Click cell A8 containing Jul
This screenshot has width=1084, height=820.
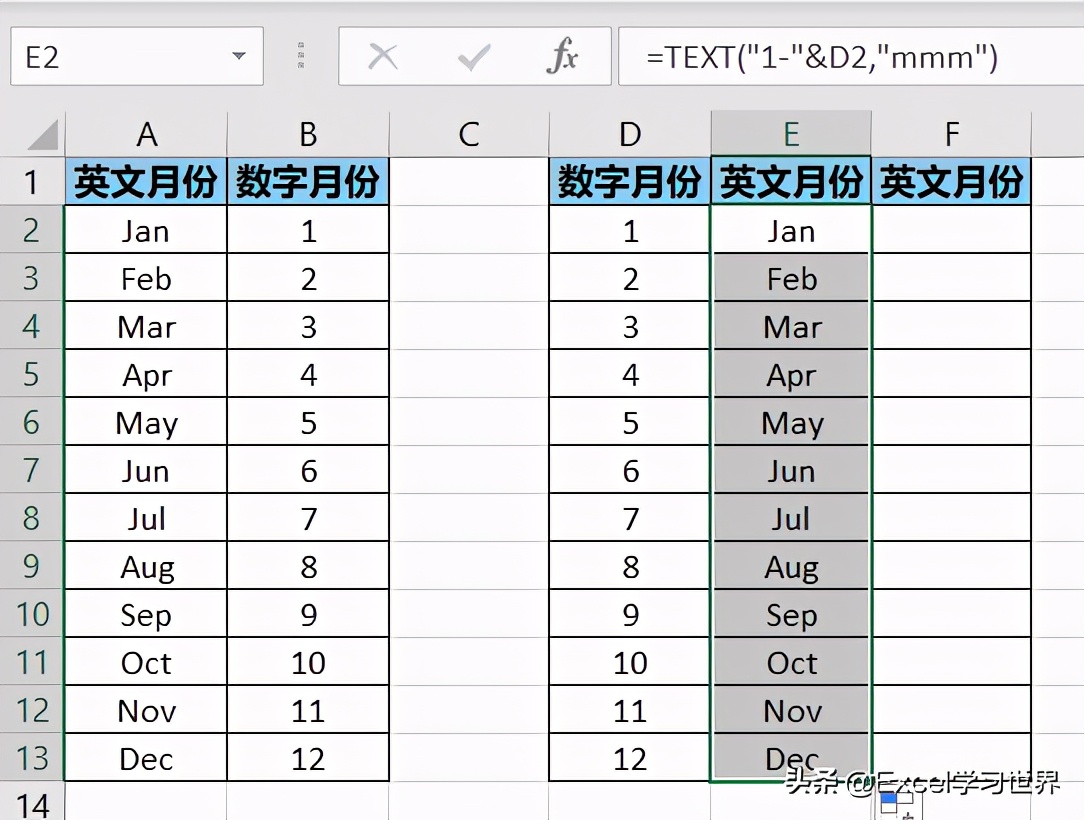point(146,518)
